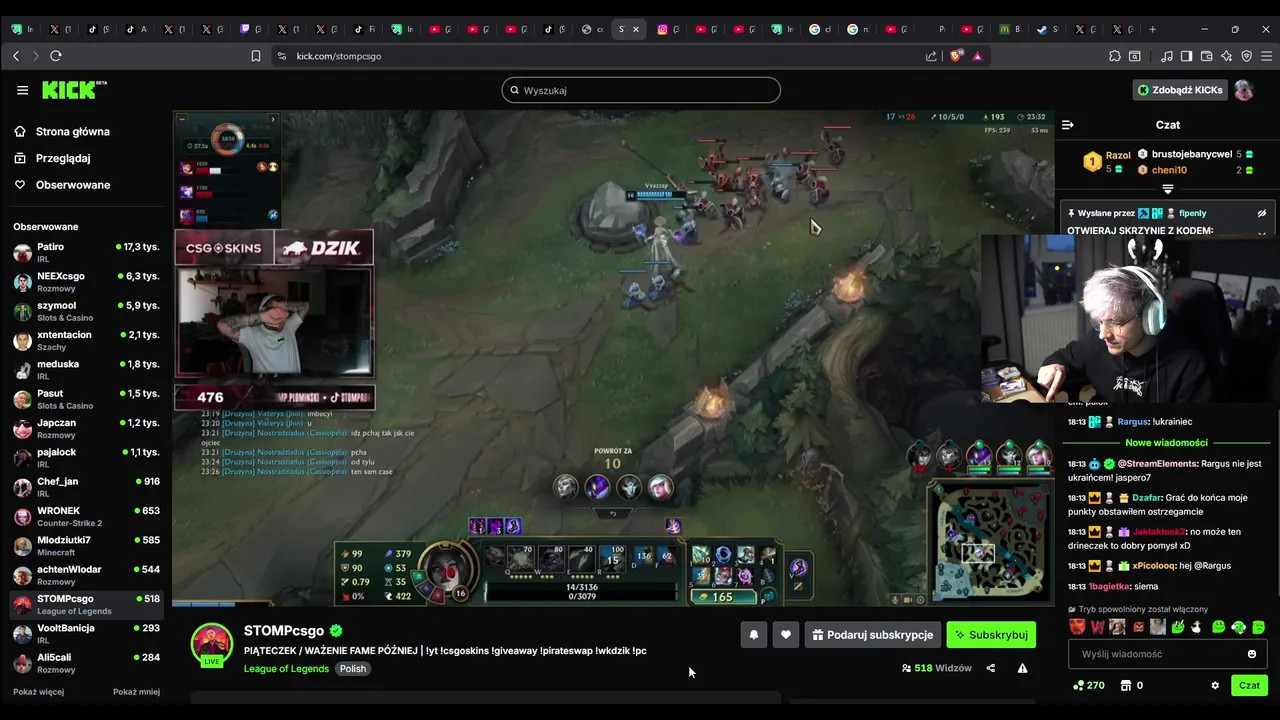Click the Polish language tag
Viewport: 1280px width, 720px height.
353,668
